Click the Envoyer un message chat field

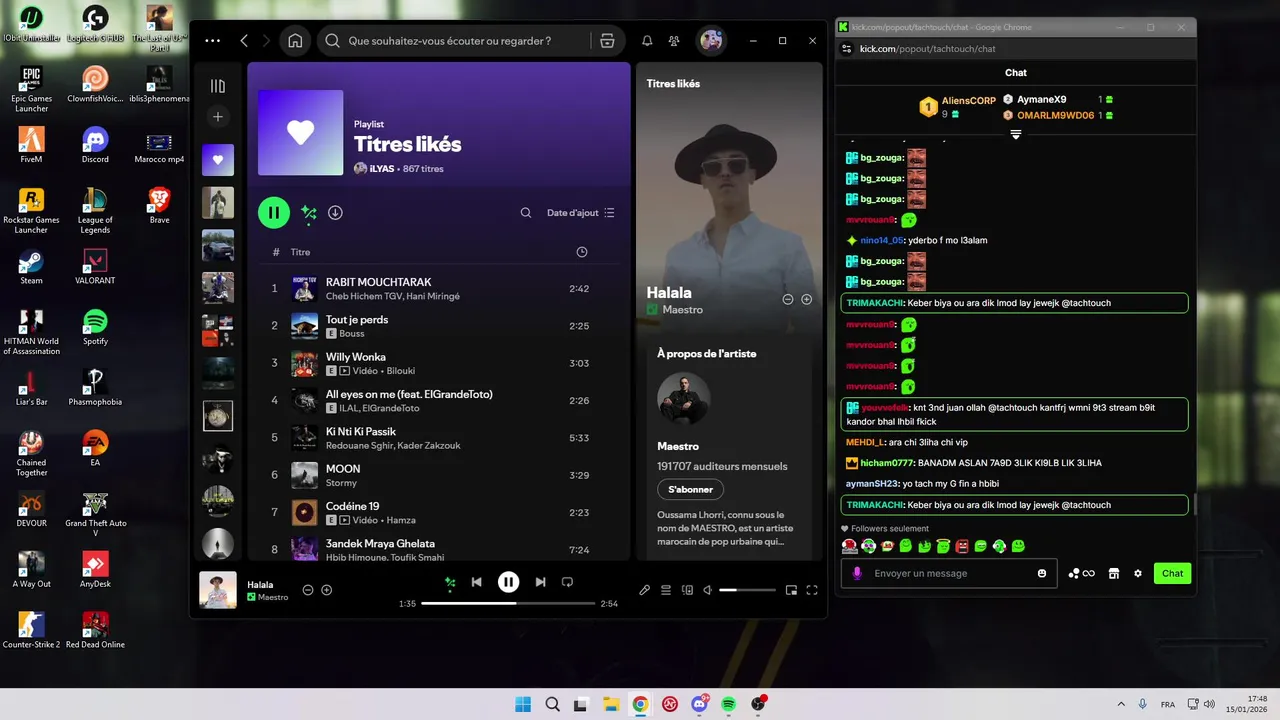948,573
